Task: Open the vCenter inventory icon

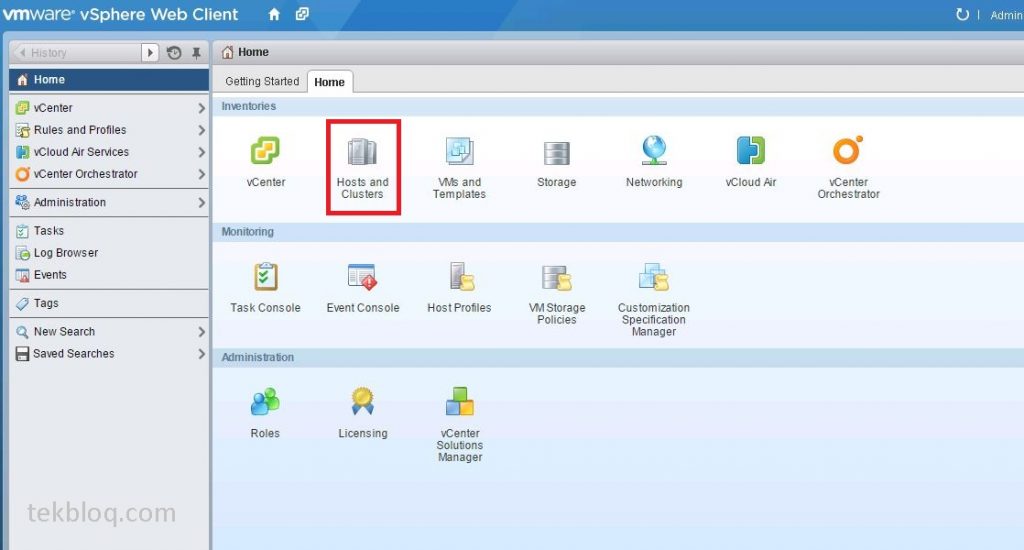Action: (x=265, y=151)
